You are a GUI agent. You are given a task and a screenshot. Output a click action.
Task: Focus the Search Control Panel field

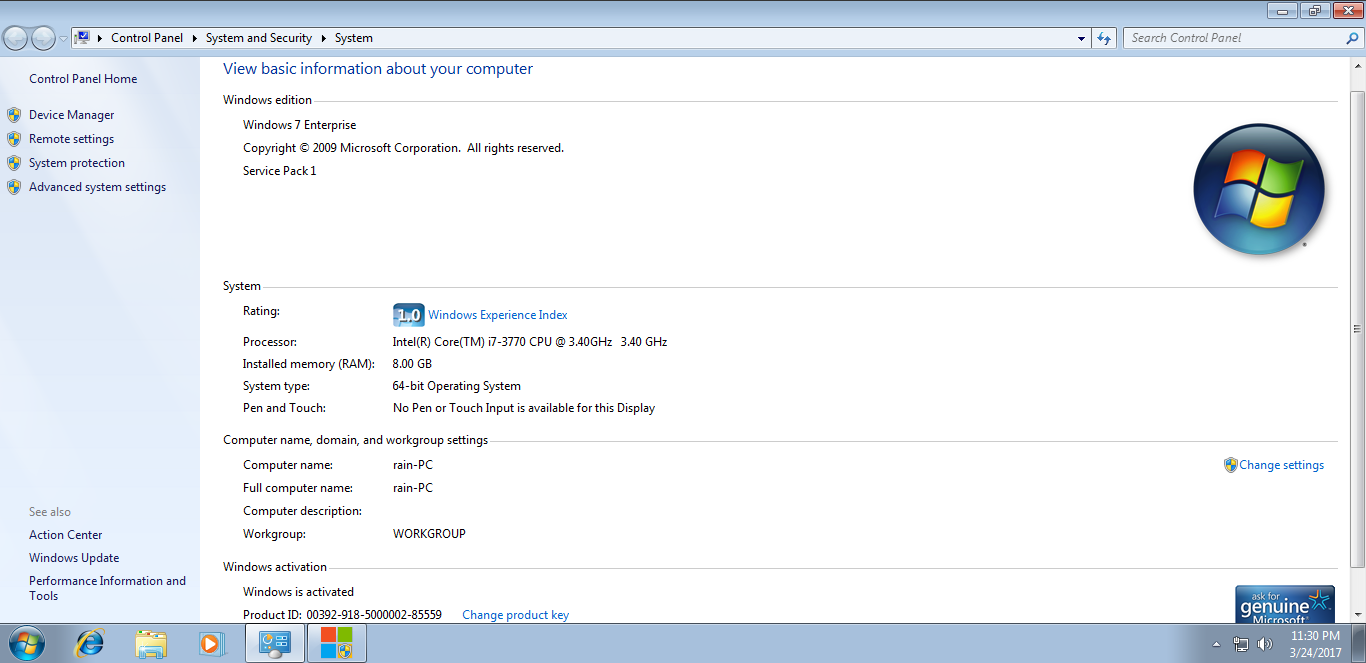point(1235,38)
